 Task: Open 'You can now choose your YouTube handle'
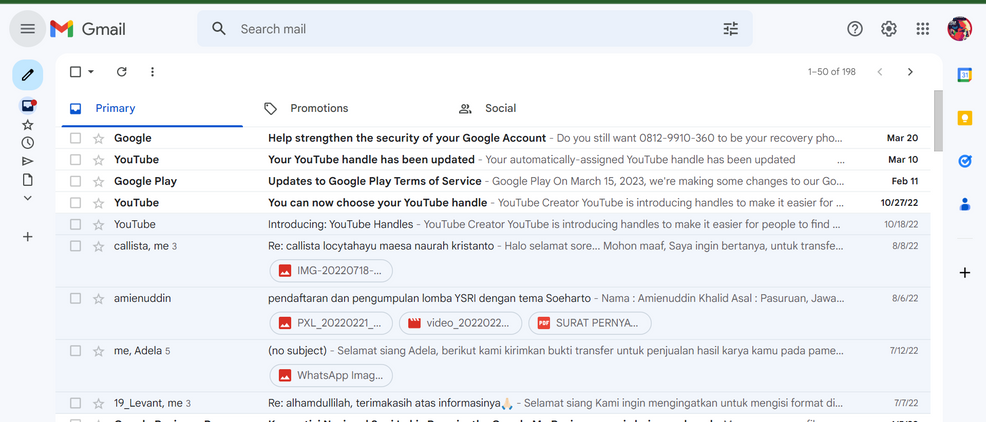coord(493,203)
